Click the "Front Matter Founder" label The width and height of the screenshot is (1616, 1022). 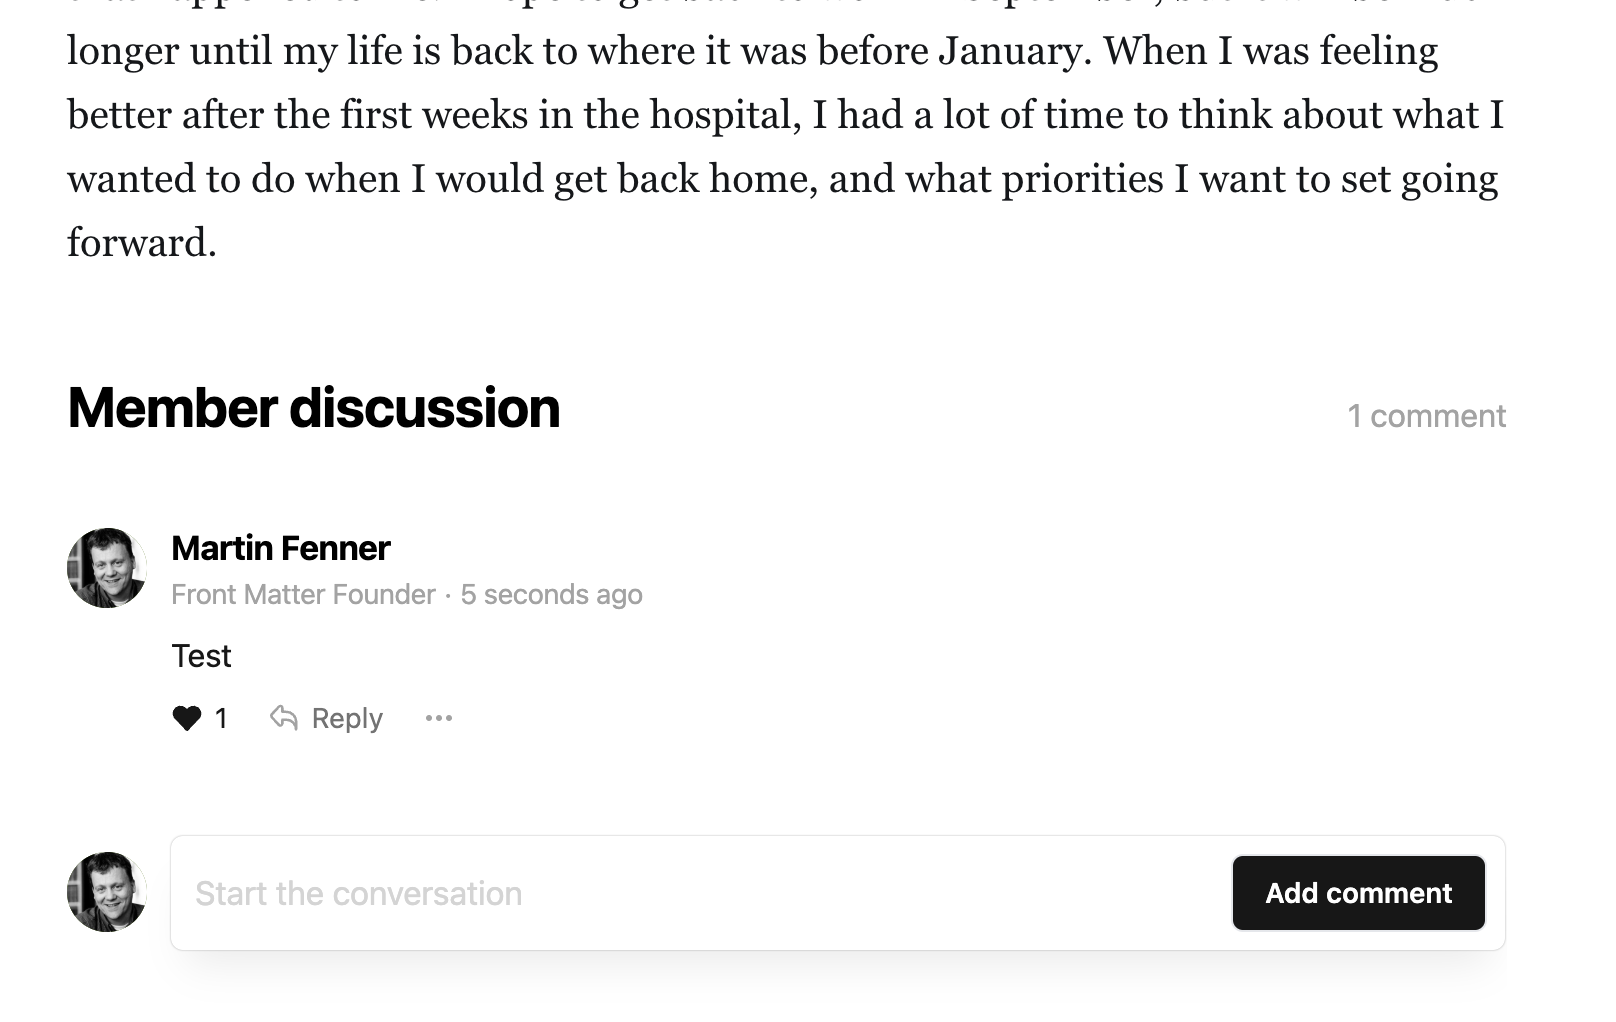tap(303, 595)
